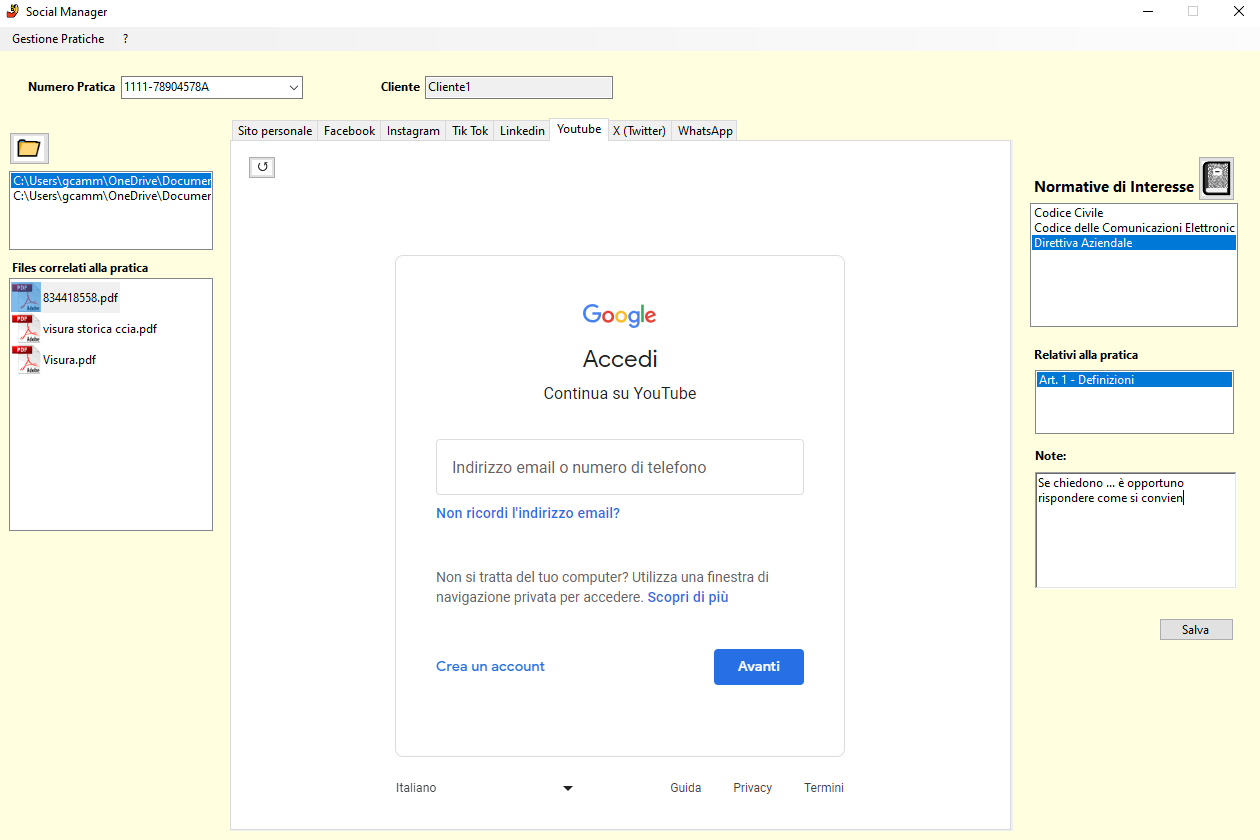Click into the Cliente text field
Viewport: 1260px width, 840px height.
(x=519, y=87)
